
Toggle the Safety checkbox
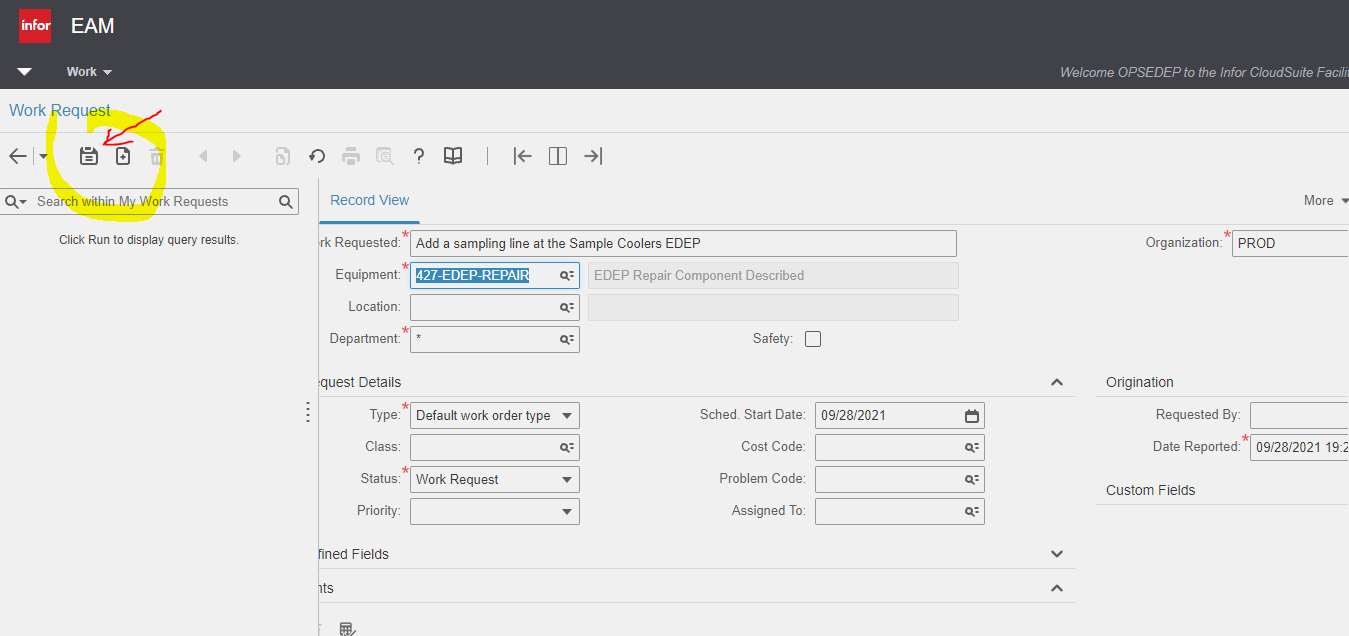(x=813, y=339)
